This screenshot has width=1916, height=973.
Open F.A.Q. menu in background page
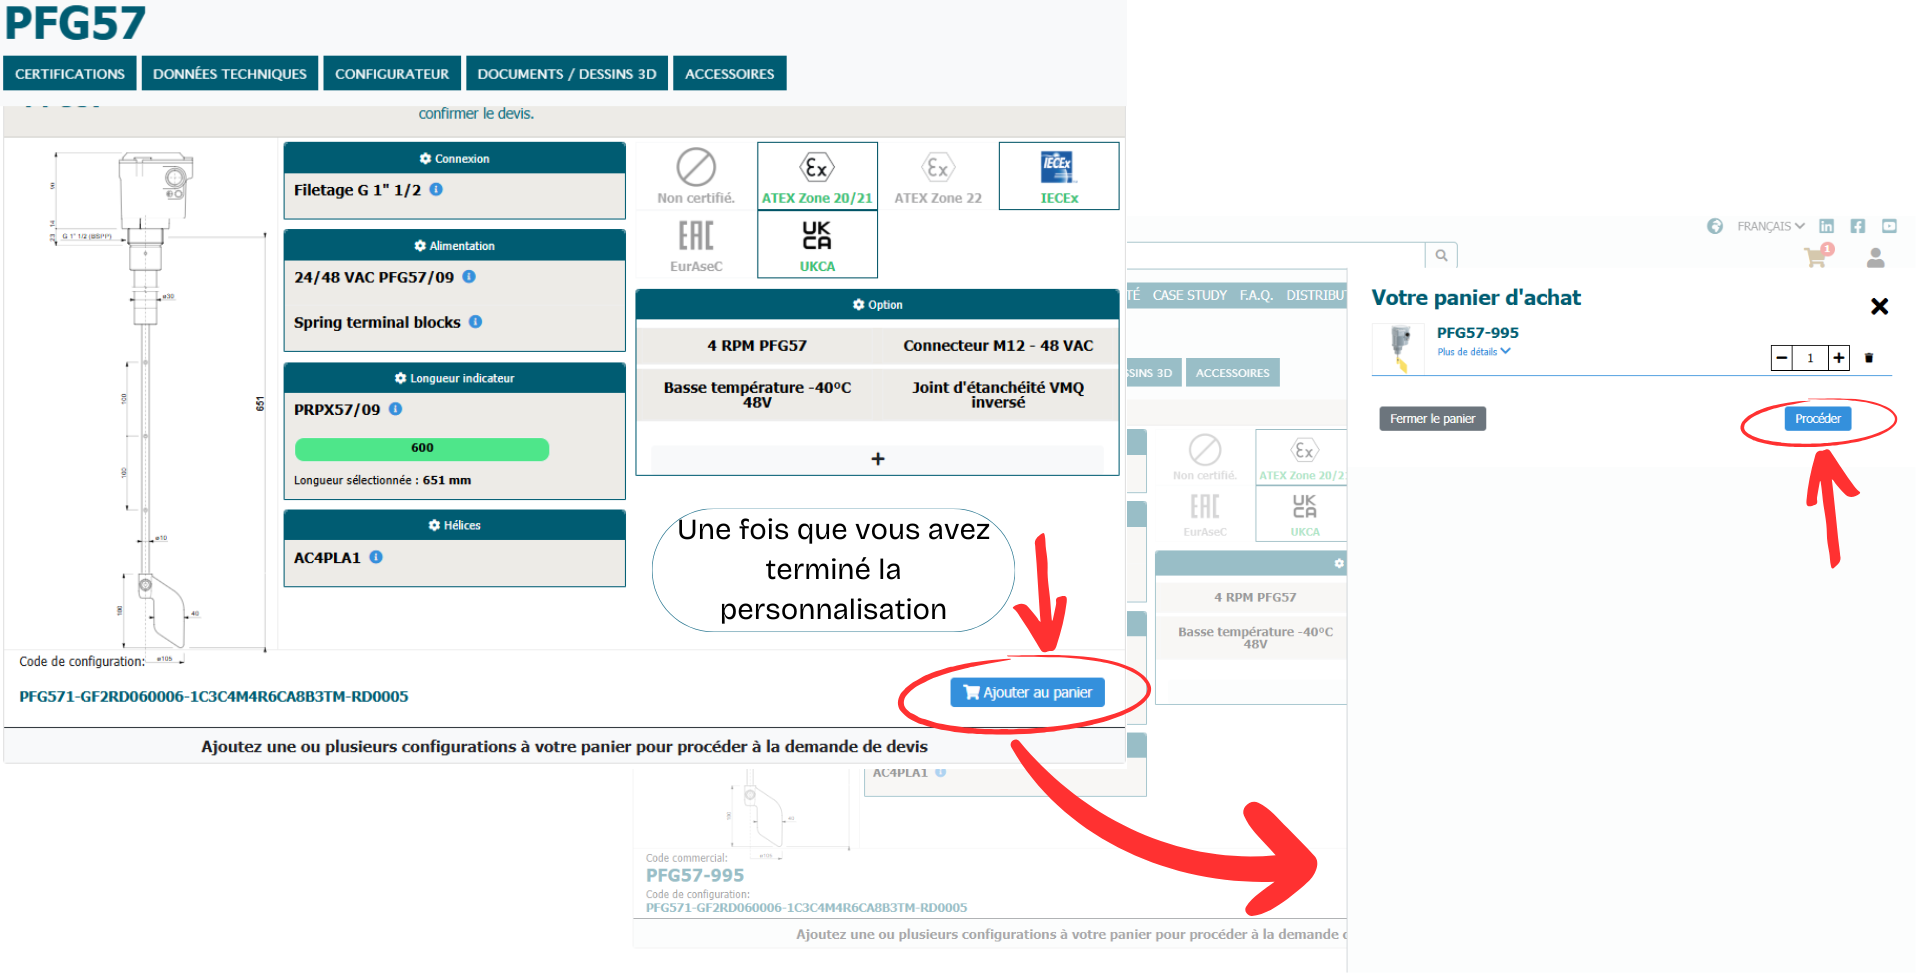(x=1256, y=295)
